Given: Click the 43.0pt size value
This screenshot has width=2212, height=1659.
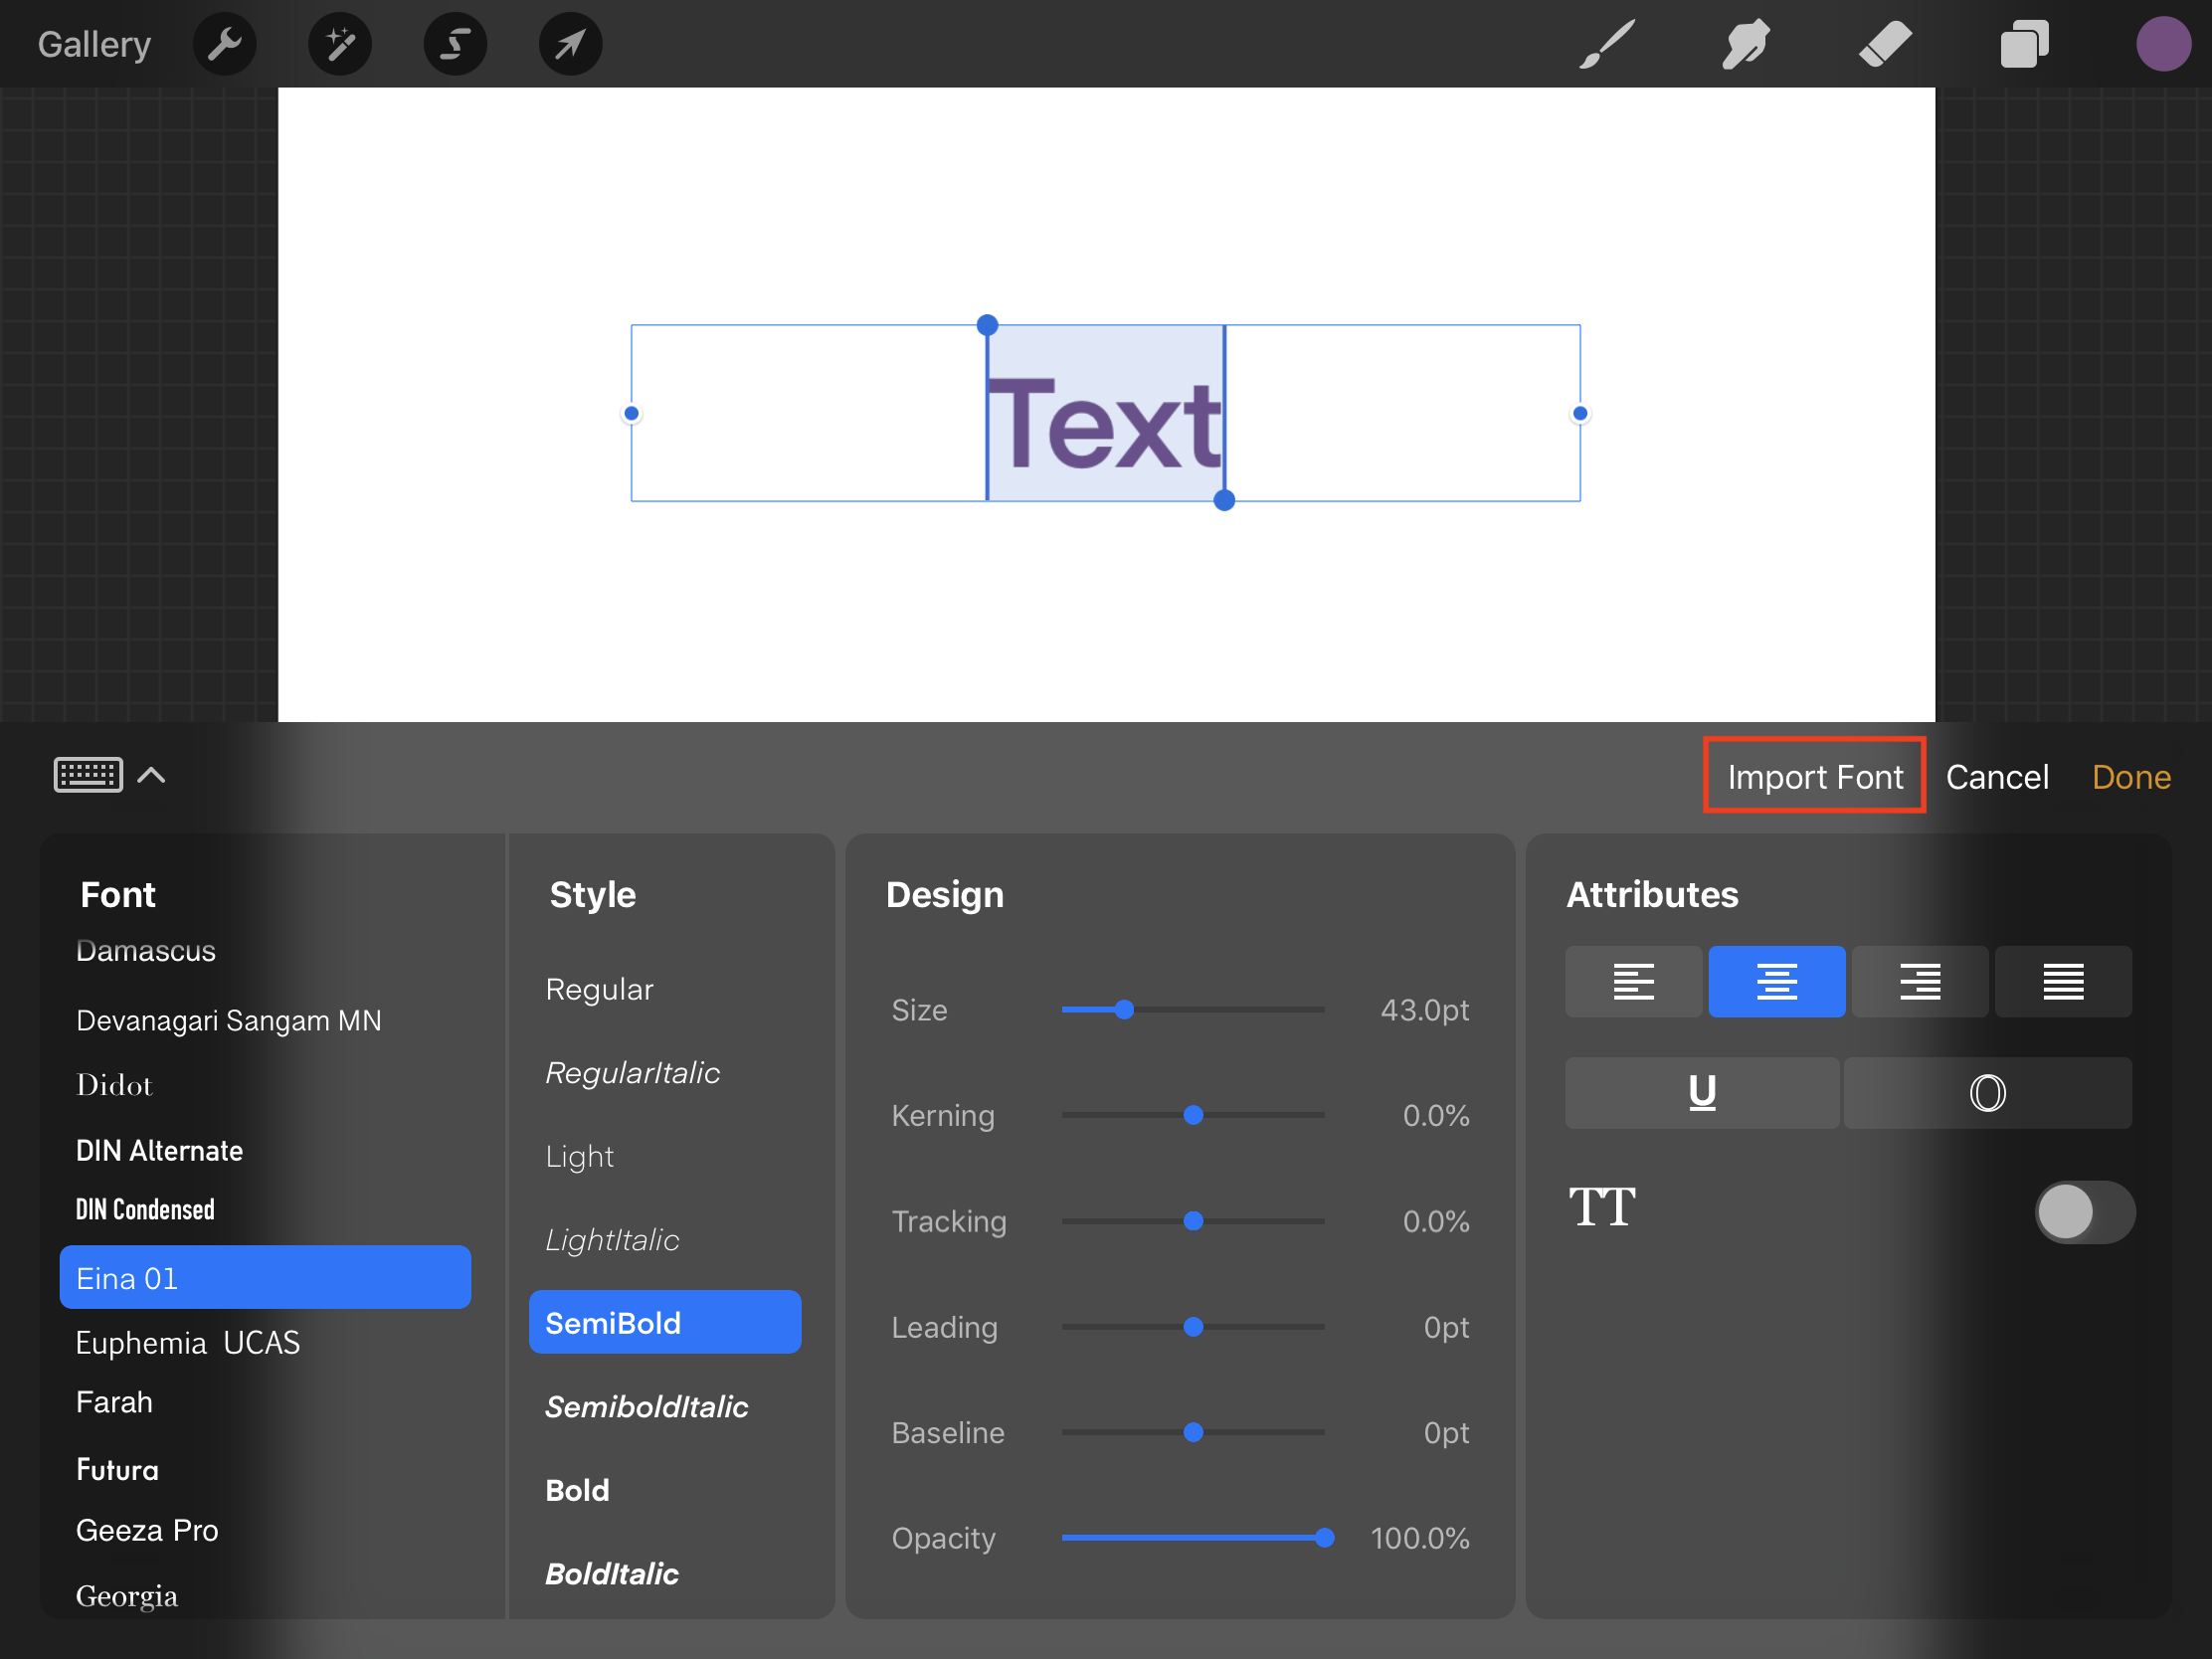Looking at the screenshot, I should pyautogui.click(x=1424, y=1010).
